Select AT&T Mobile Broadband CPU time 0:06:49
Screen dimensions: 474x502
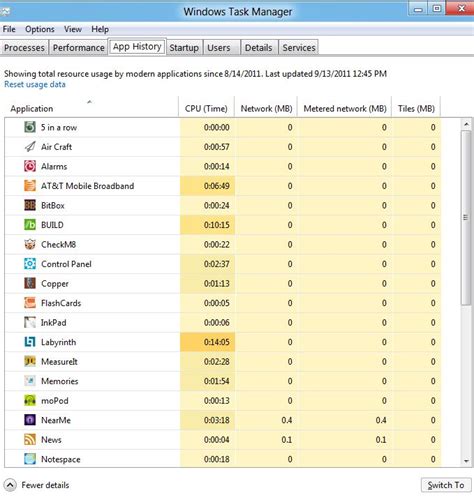(x=207, y=186)
